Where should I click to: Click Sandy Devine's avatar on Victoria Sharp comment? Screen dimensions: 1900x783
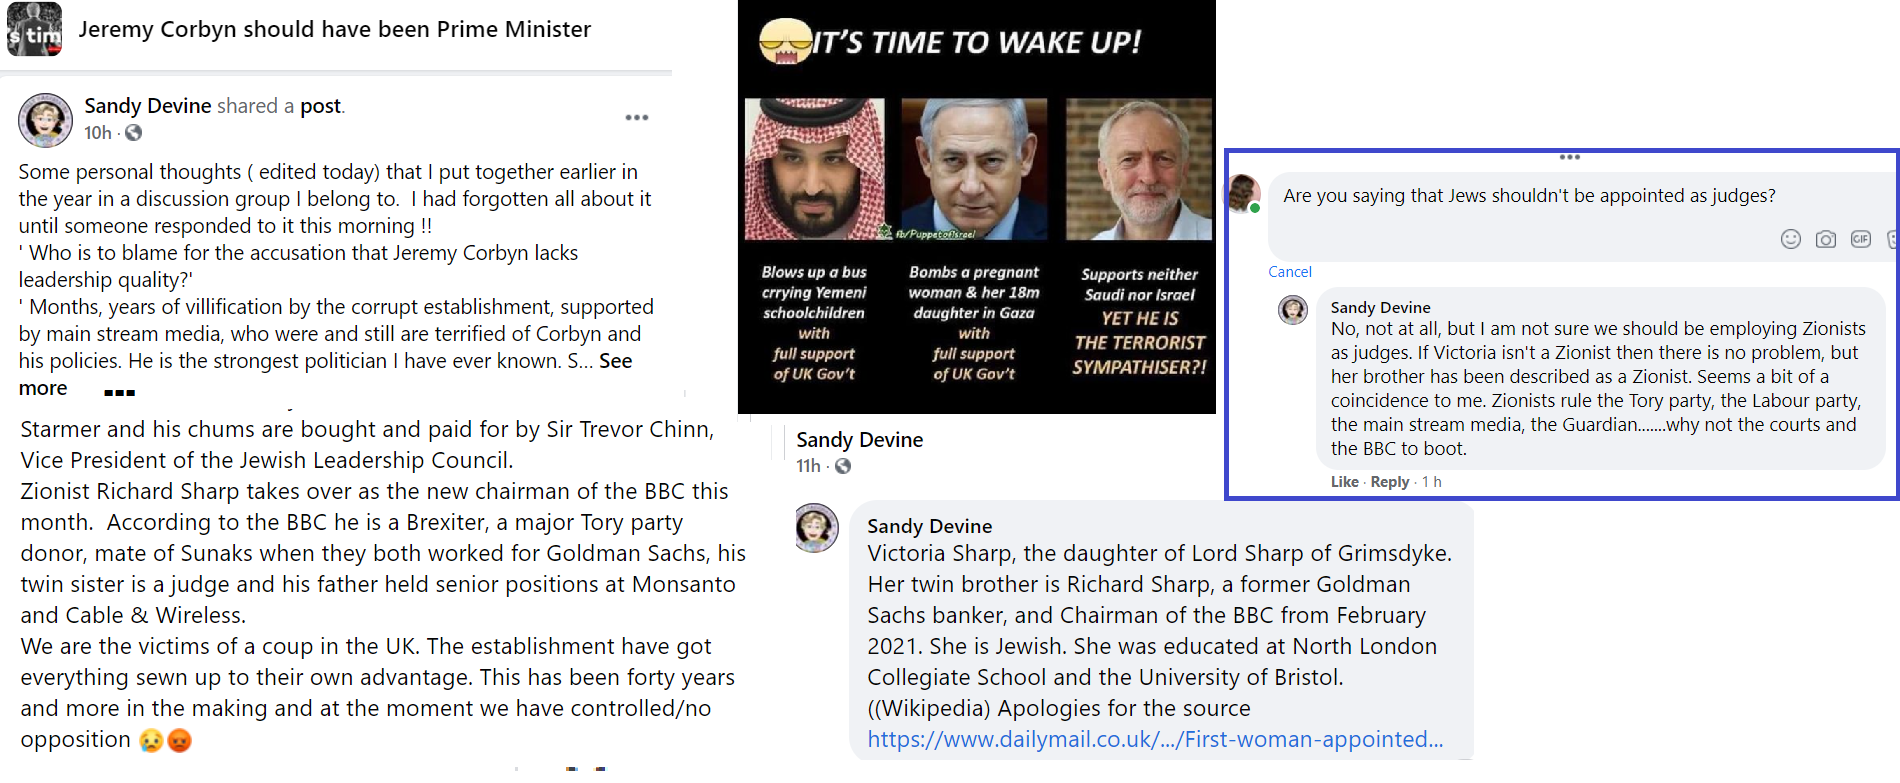coord(817,528)
